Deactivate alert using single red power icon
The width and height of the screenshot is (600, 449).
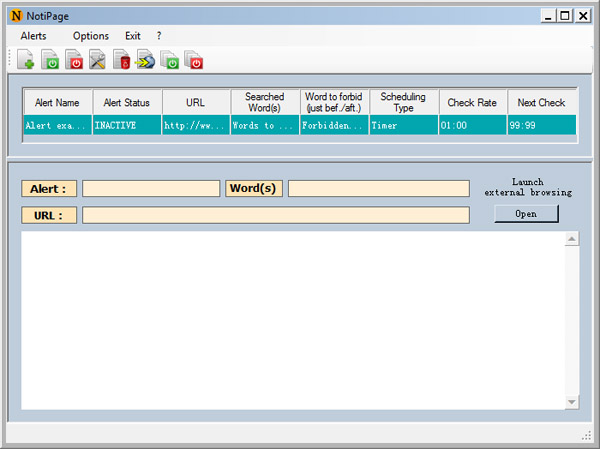pyautogui.click(x=75, y=61)
